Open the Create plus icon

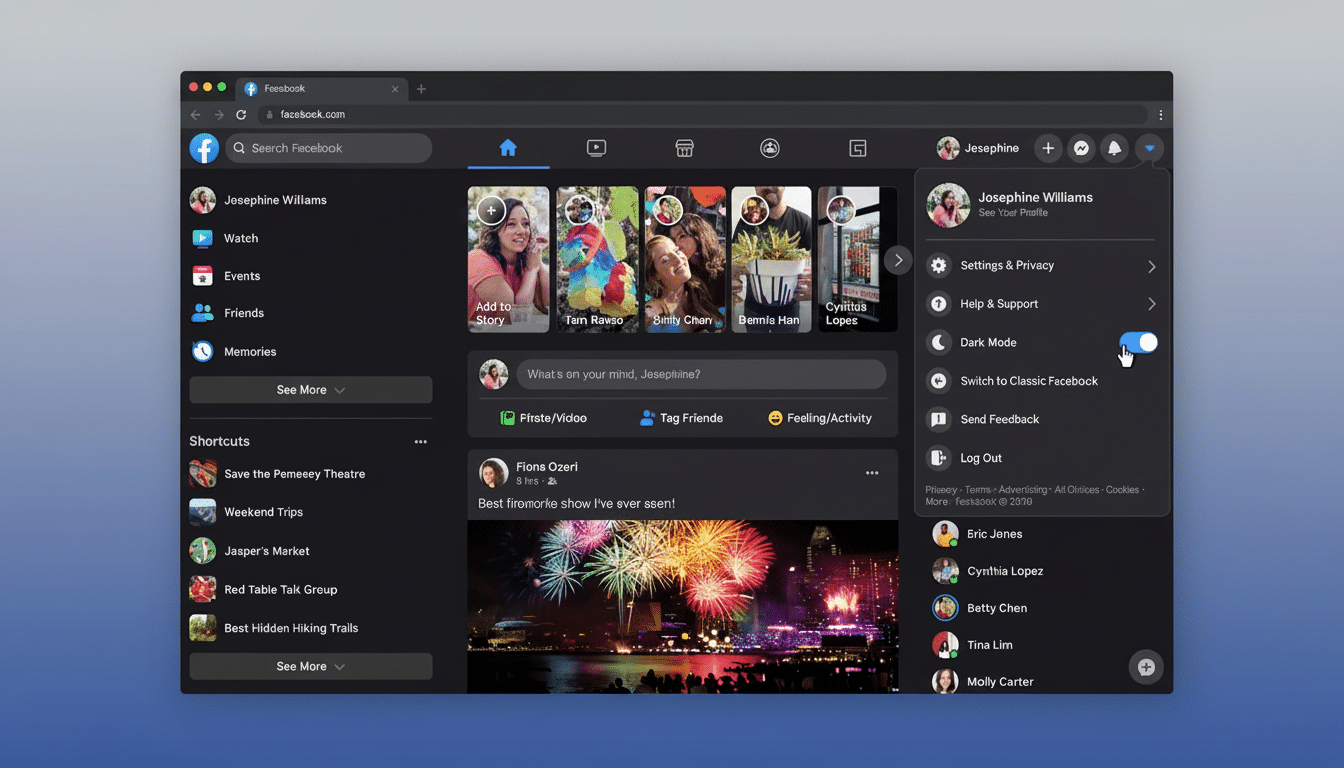pyautogui.click(x=1048, y=147)
